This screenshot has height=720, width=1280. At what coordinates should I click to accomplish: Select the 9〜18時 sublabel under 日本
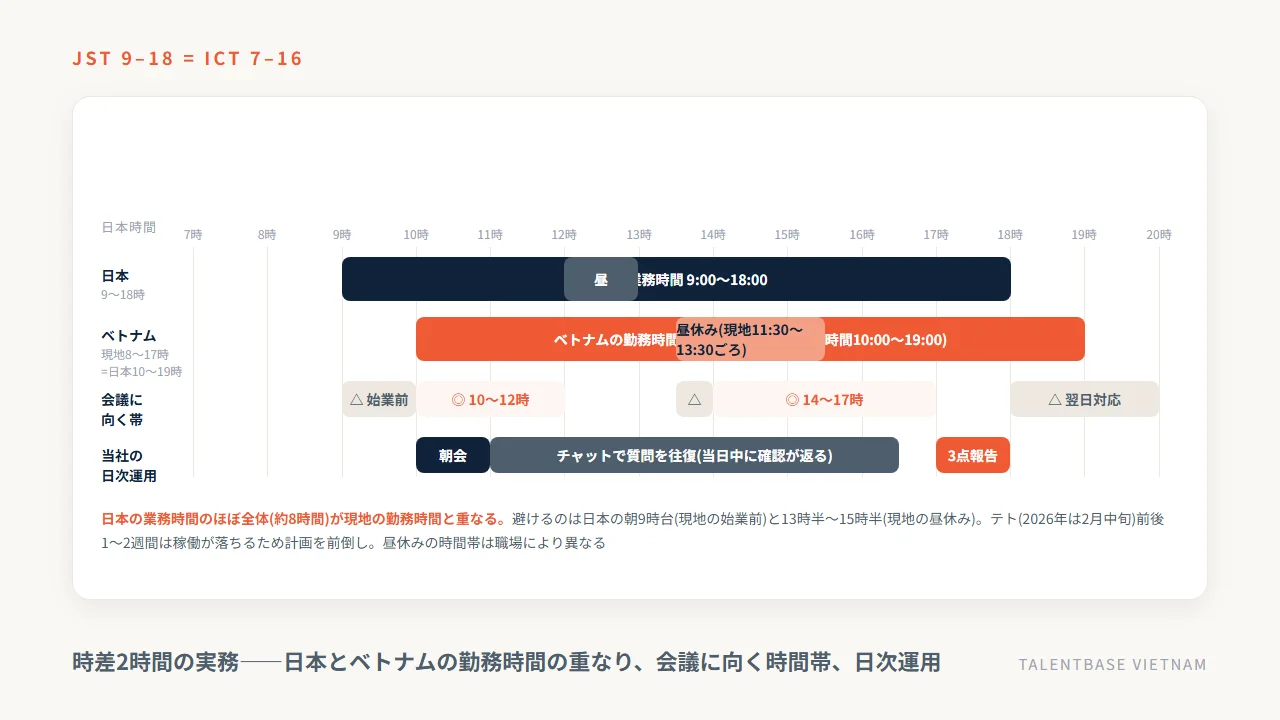123,295
